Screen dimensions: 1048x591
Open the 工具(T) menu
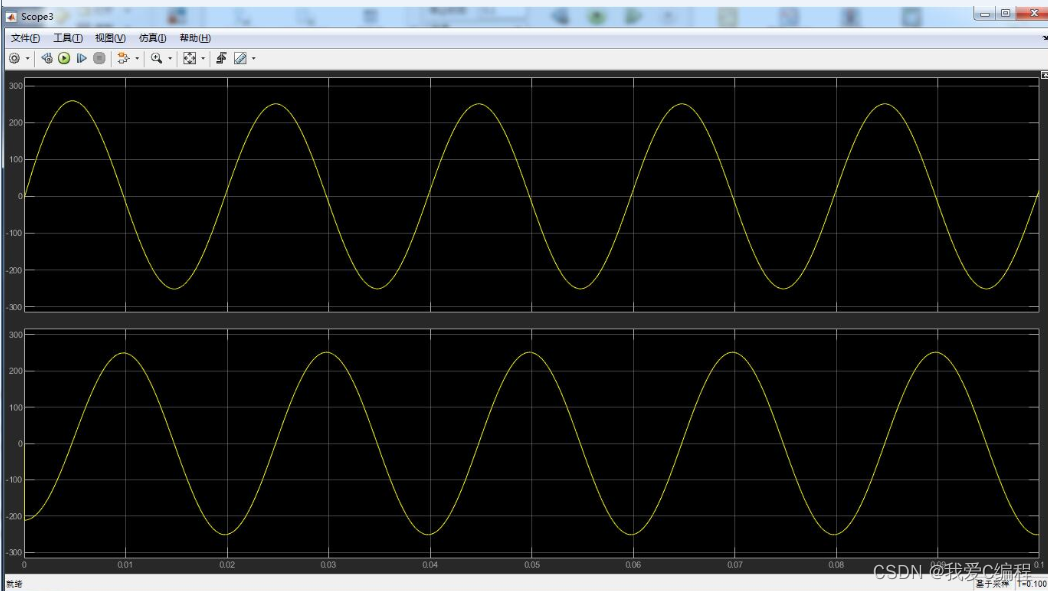(67, 38)
